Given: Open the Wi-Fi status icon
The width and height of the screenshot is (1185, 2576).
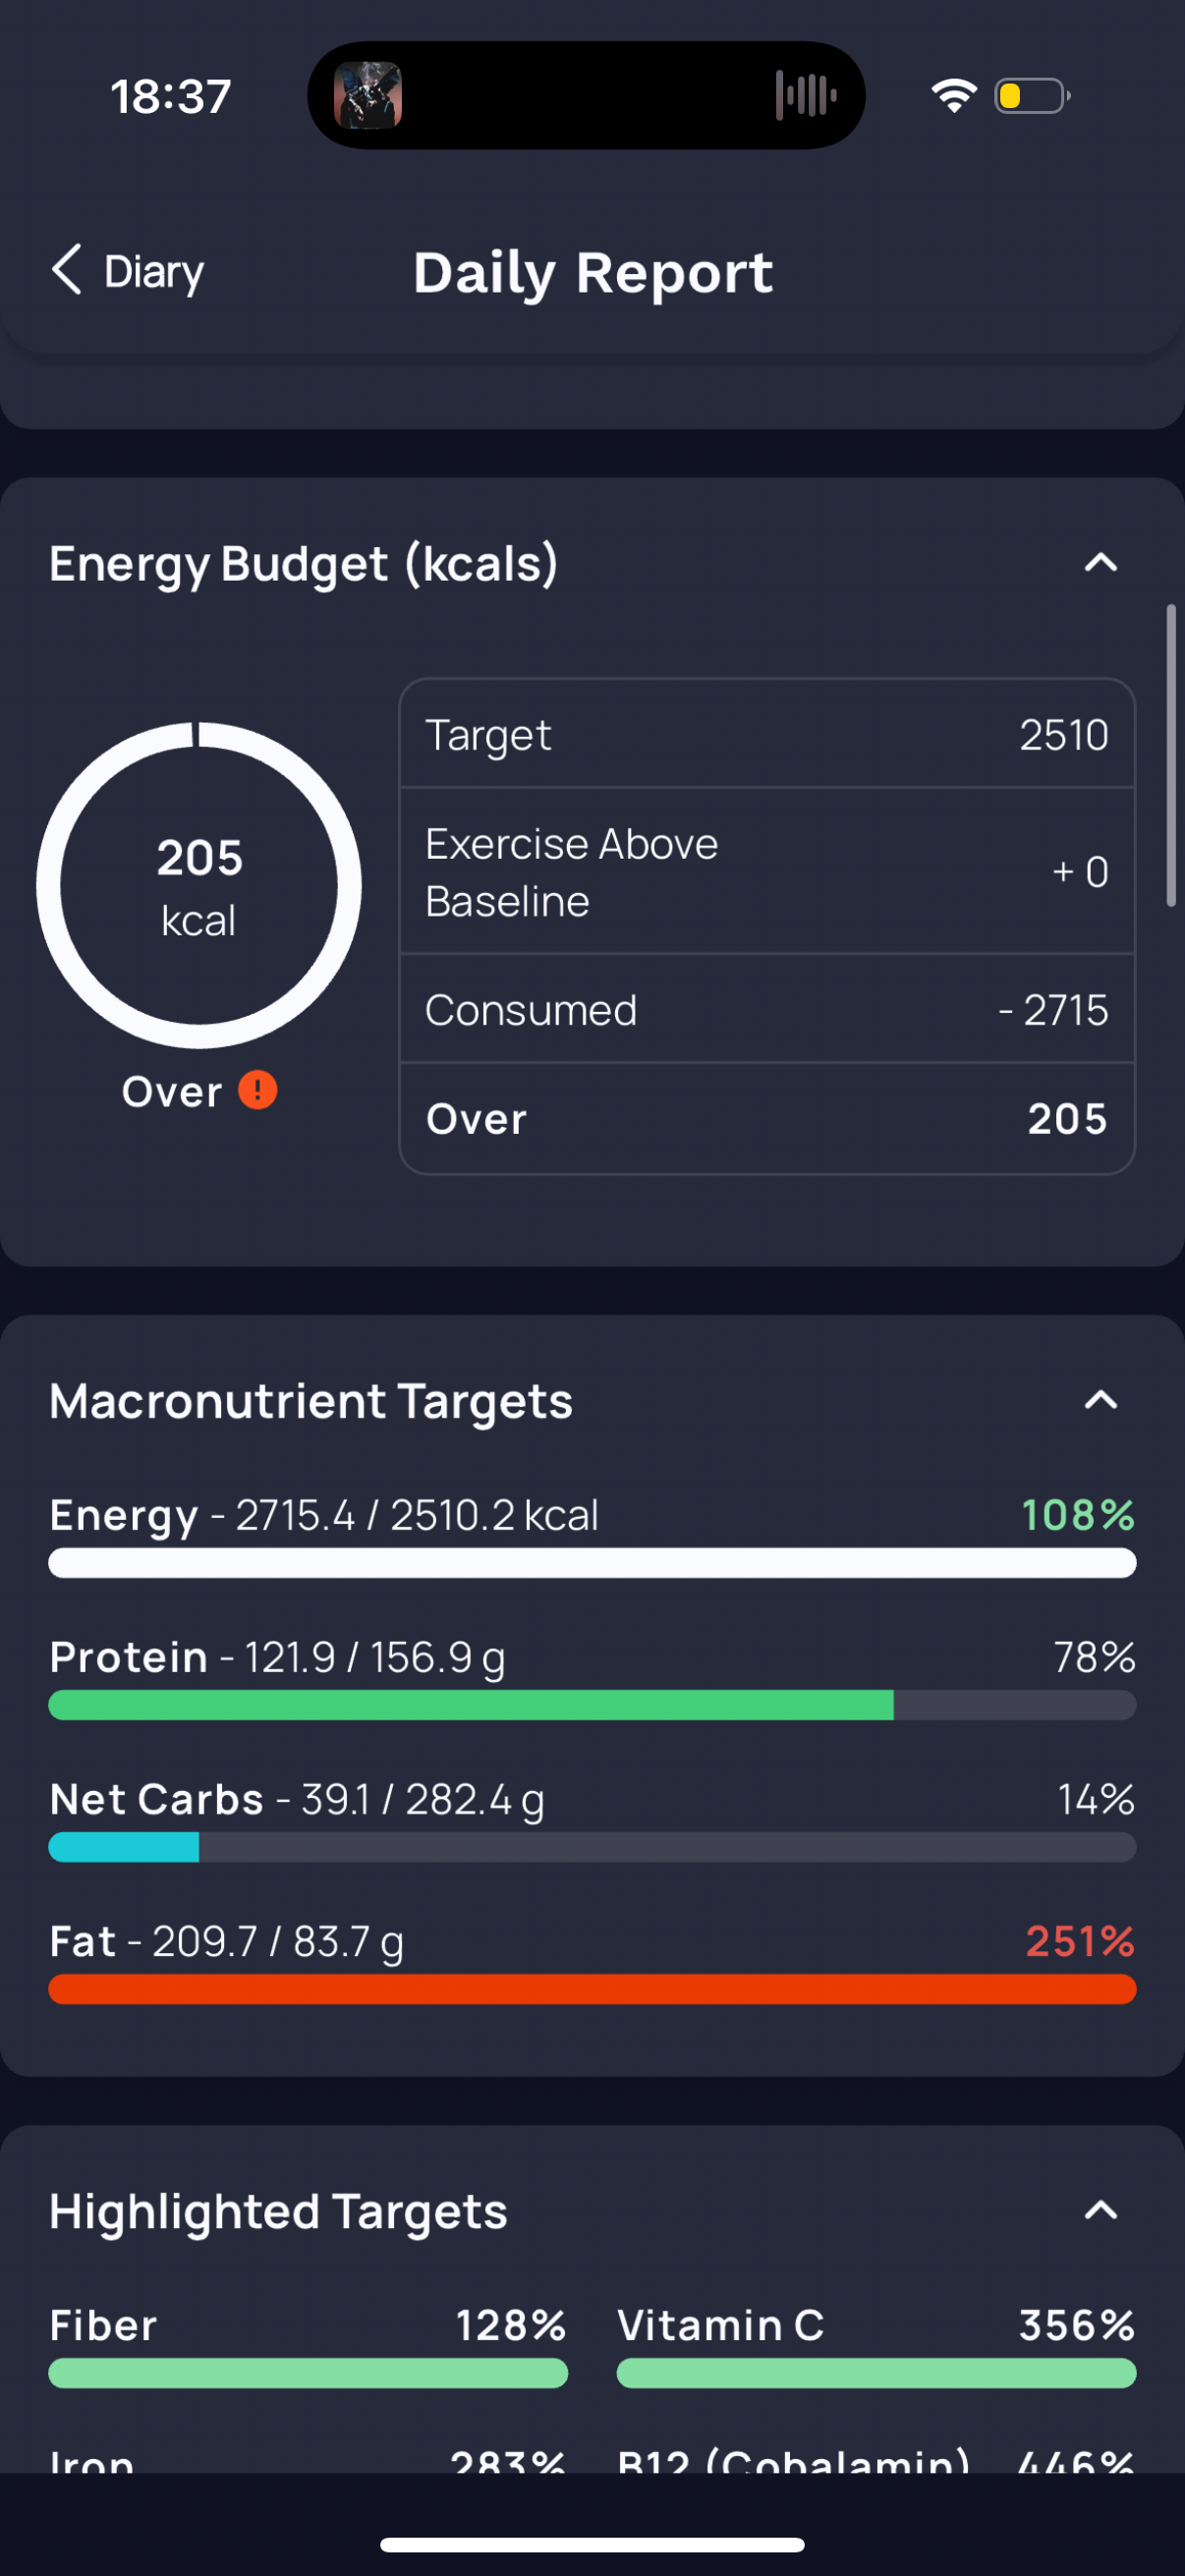Looking at the screenshot, I should pos(953,96).
